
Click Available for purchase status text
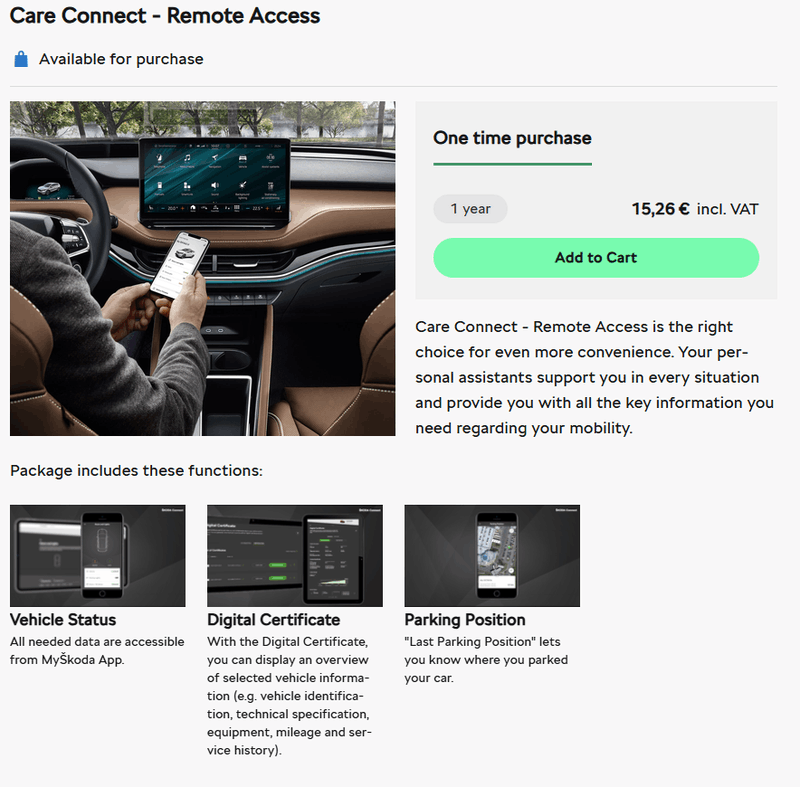tap(121, 59)
